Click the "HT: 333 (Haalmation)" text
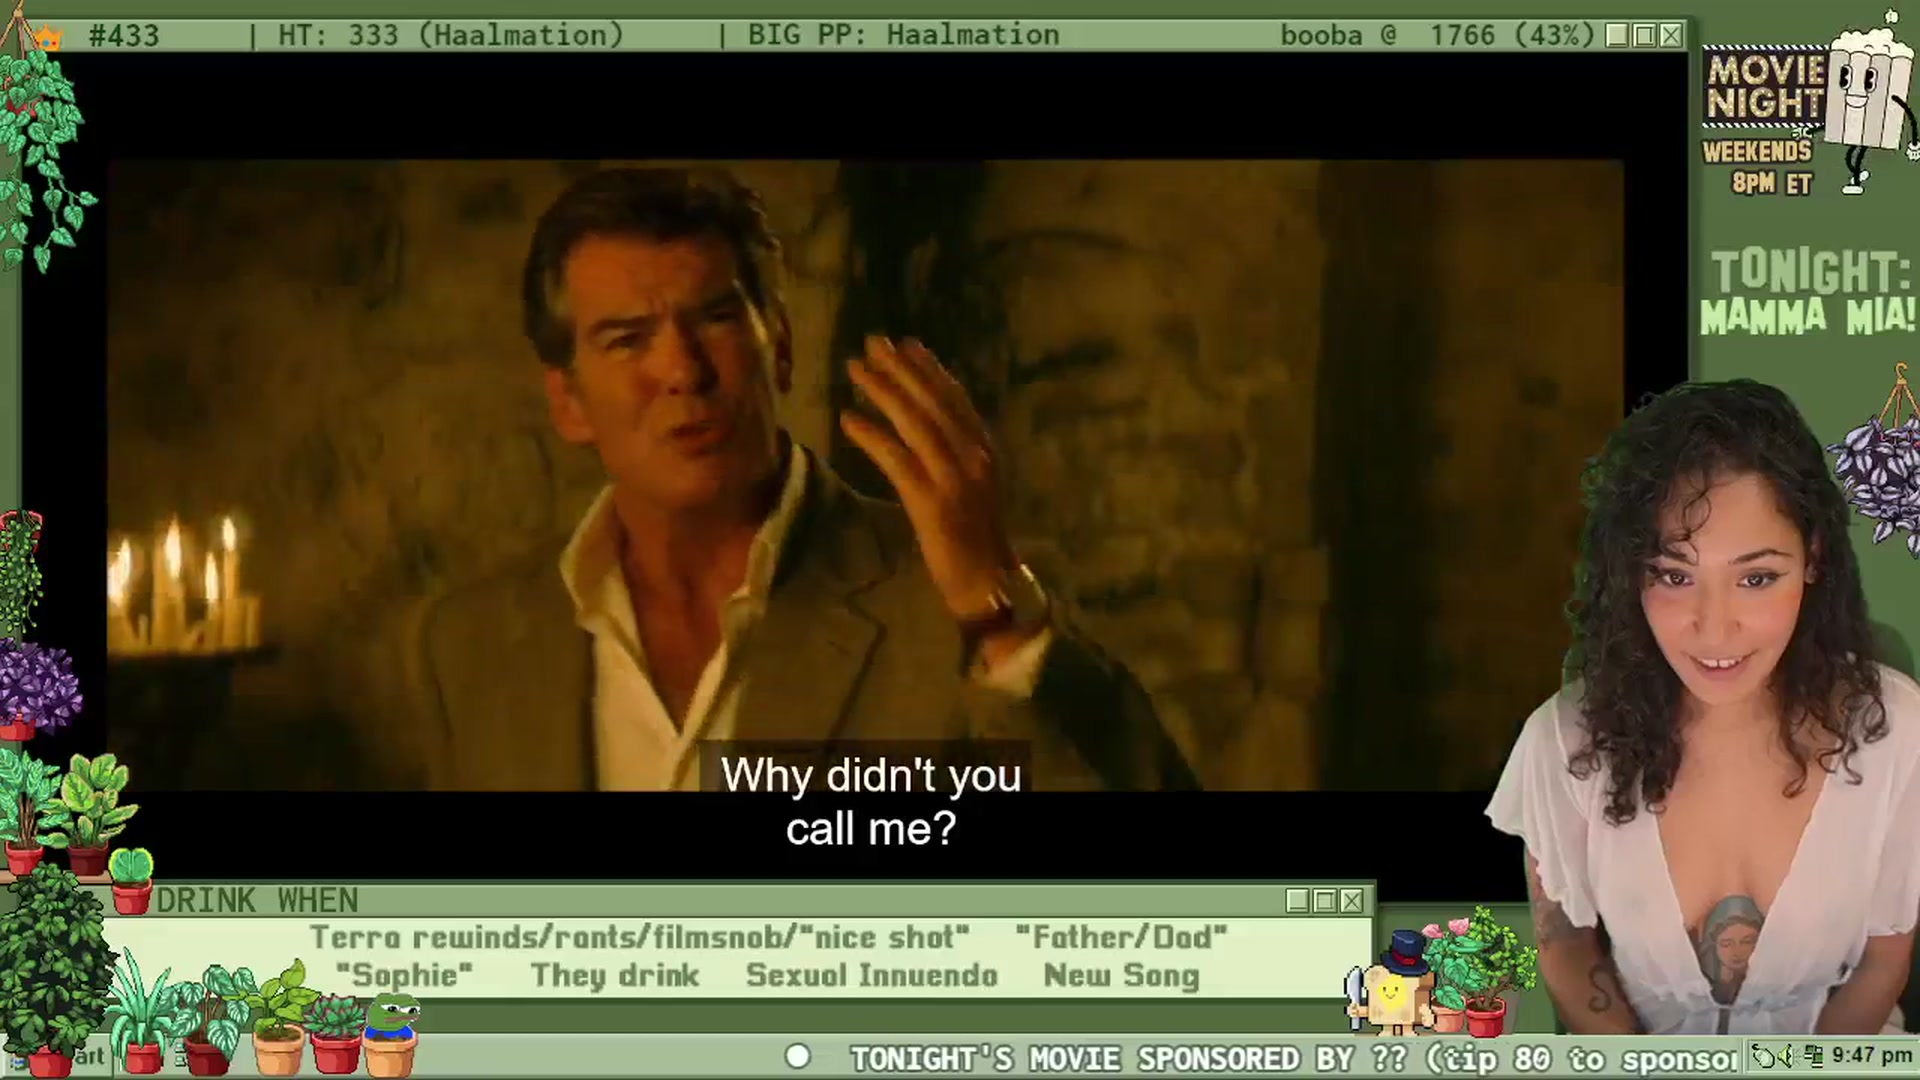This screenshot has width=1920, height=1080. coord(450,36)
